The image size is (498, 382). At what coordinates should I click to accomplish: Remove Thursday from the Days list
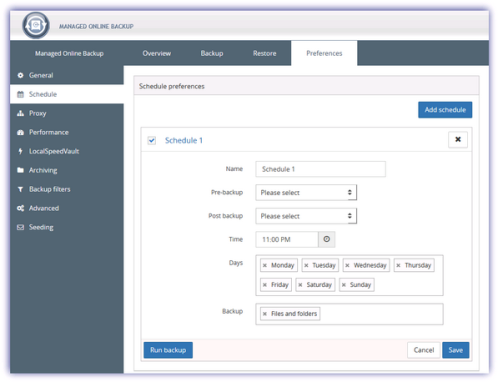pos(398,266)
